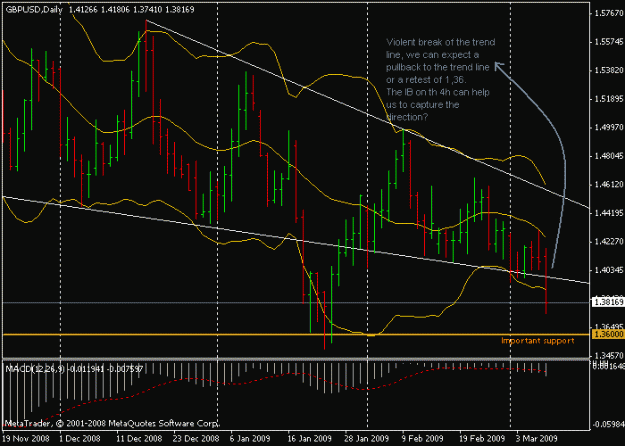Click the 1.48045 price axis label
Viewport: 625px width, 446px height.
click(x=609, y=156)
